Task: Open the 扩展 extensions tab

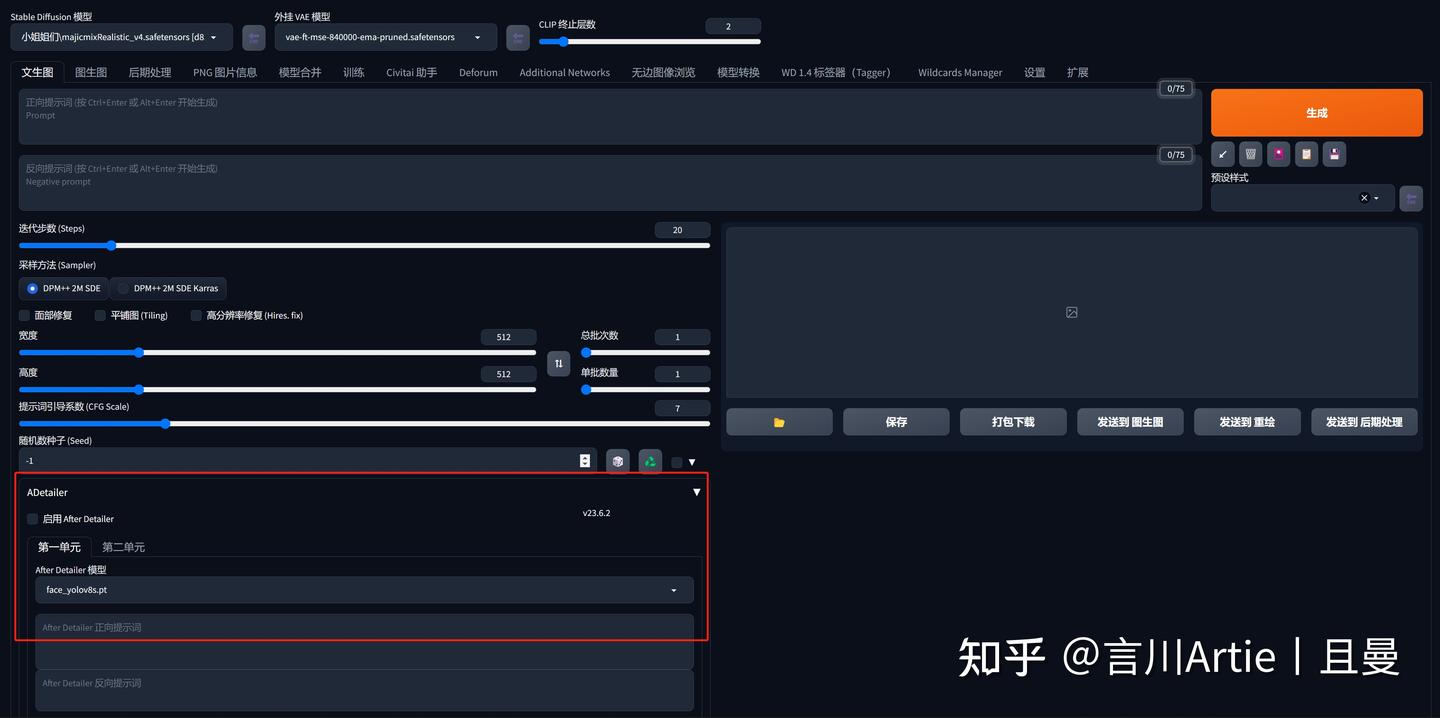Action: (x=1077, y=72)
